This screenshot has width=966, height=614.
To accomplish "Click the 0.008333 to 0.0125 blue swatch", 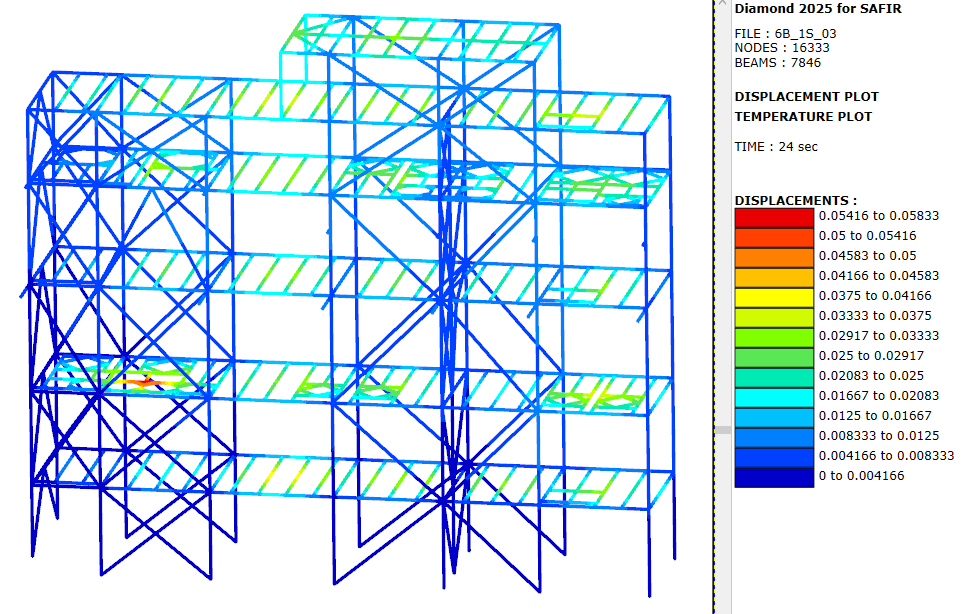I will point(774,437).
